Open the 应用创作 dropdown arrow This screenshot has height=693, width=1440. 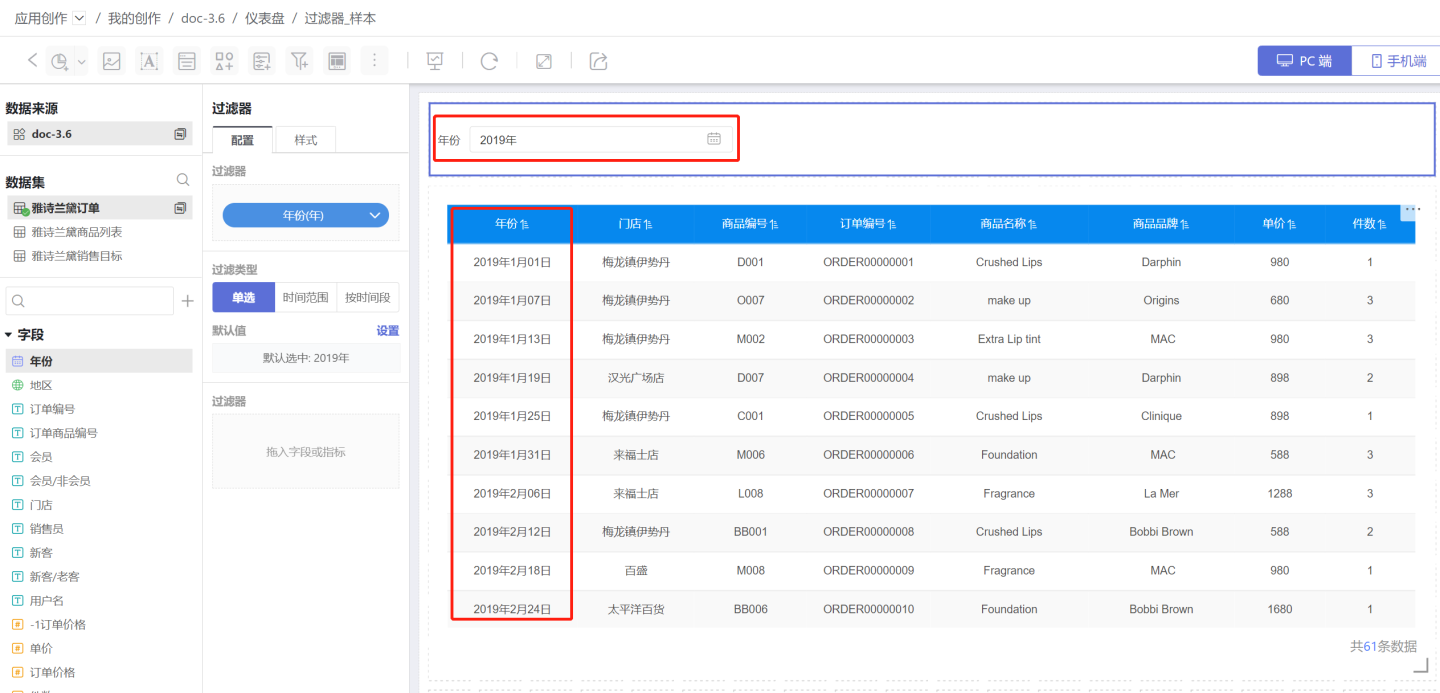tap(80, 18)
